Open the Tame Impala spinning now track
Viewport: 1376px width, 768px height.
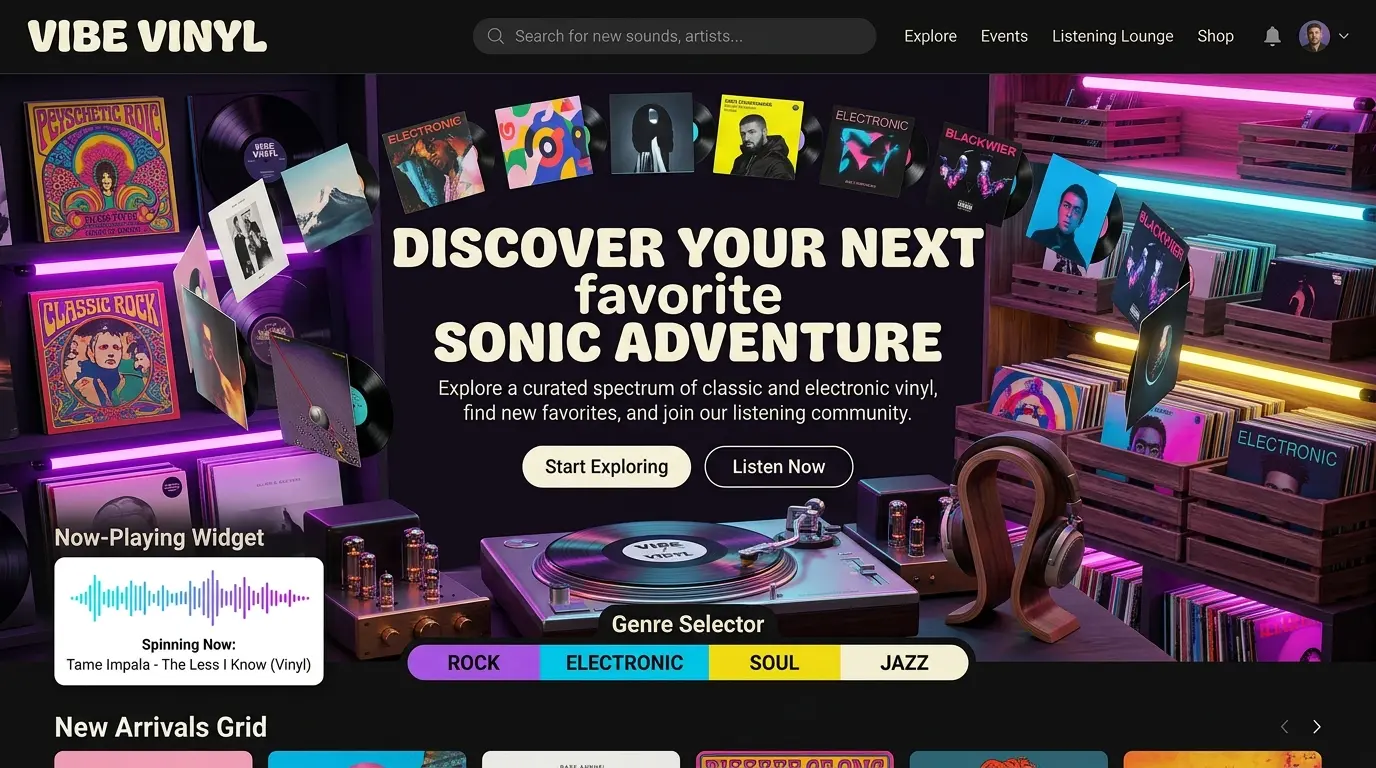point(189,664)
